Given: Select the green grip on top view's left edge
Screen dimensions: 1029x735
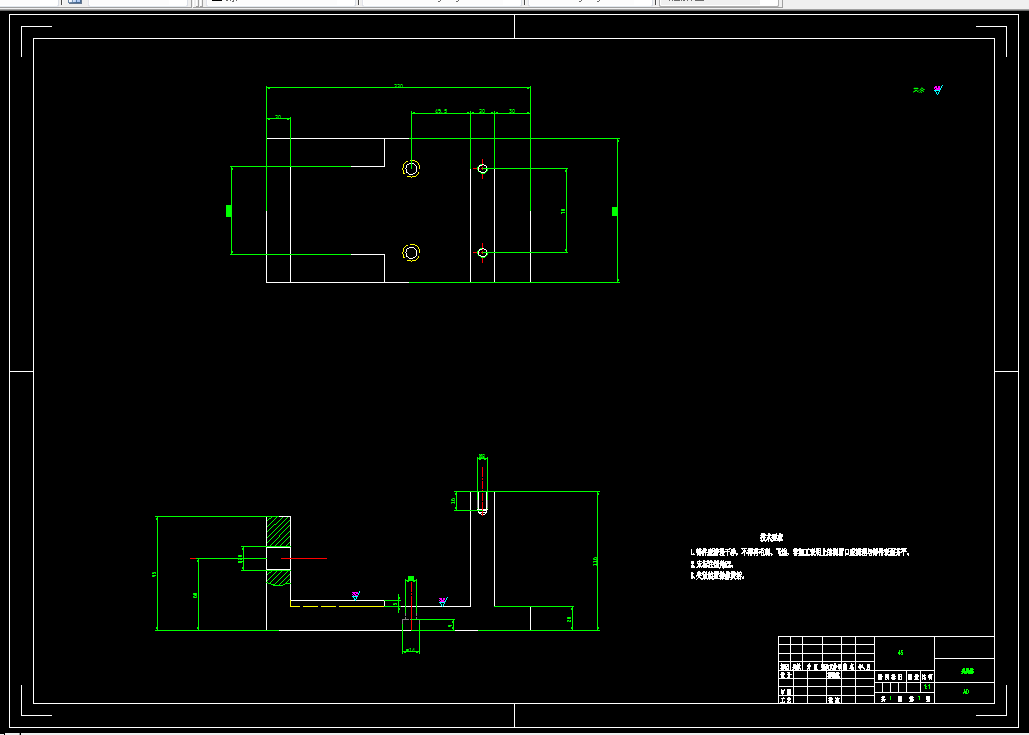Looking at the screenshot, I should coord(228,211).
